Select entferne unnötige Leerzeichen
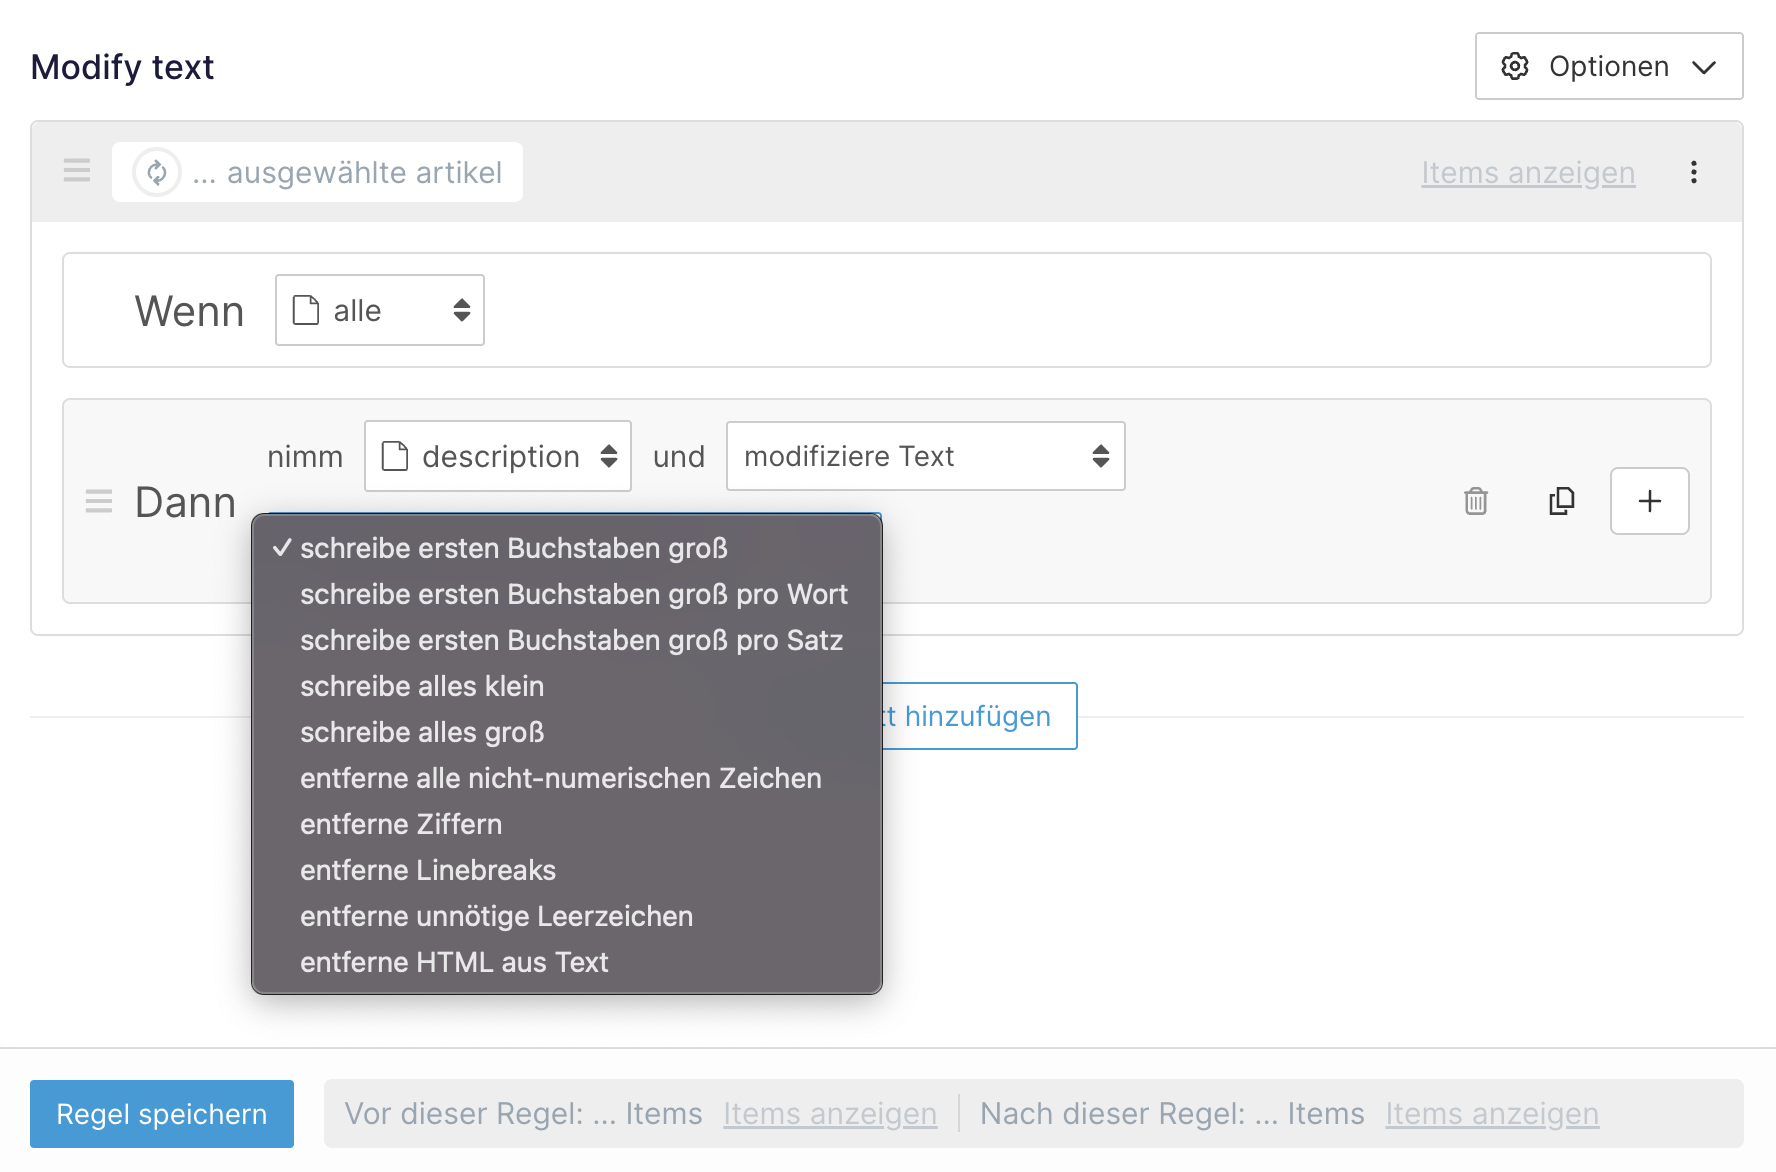Viewport: 1776px width, 1172px height. [x=567, y=916]
